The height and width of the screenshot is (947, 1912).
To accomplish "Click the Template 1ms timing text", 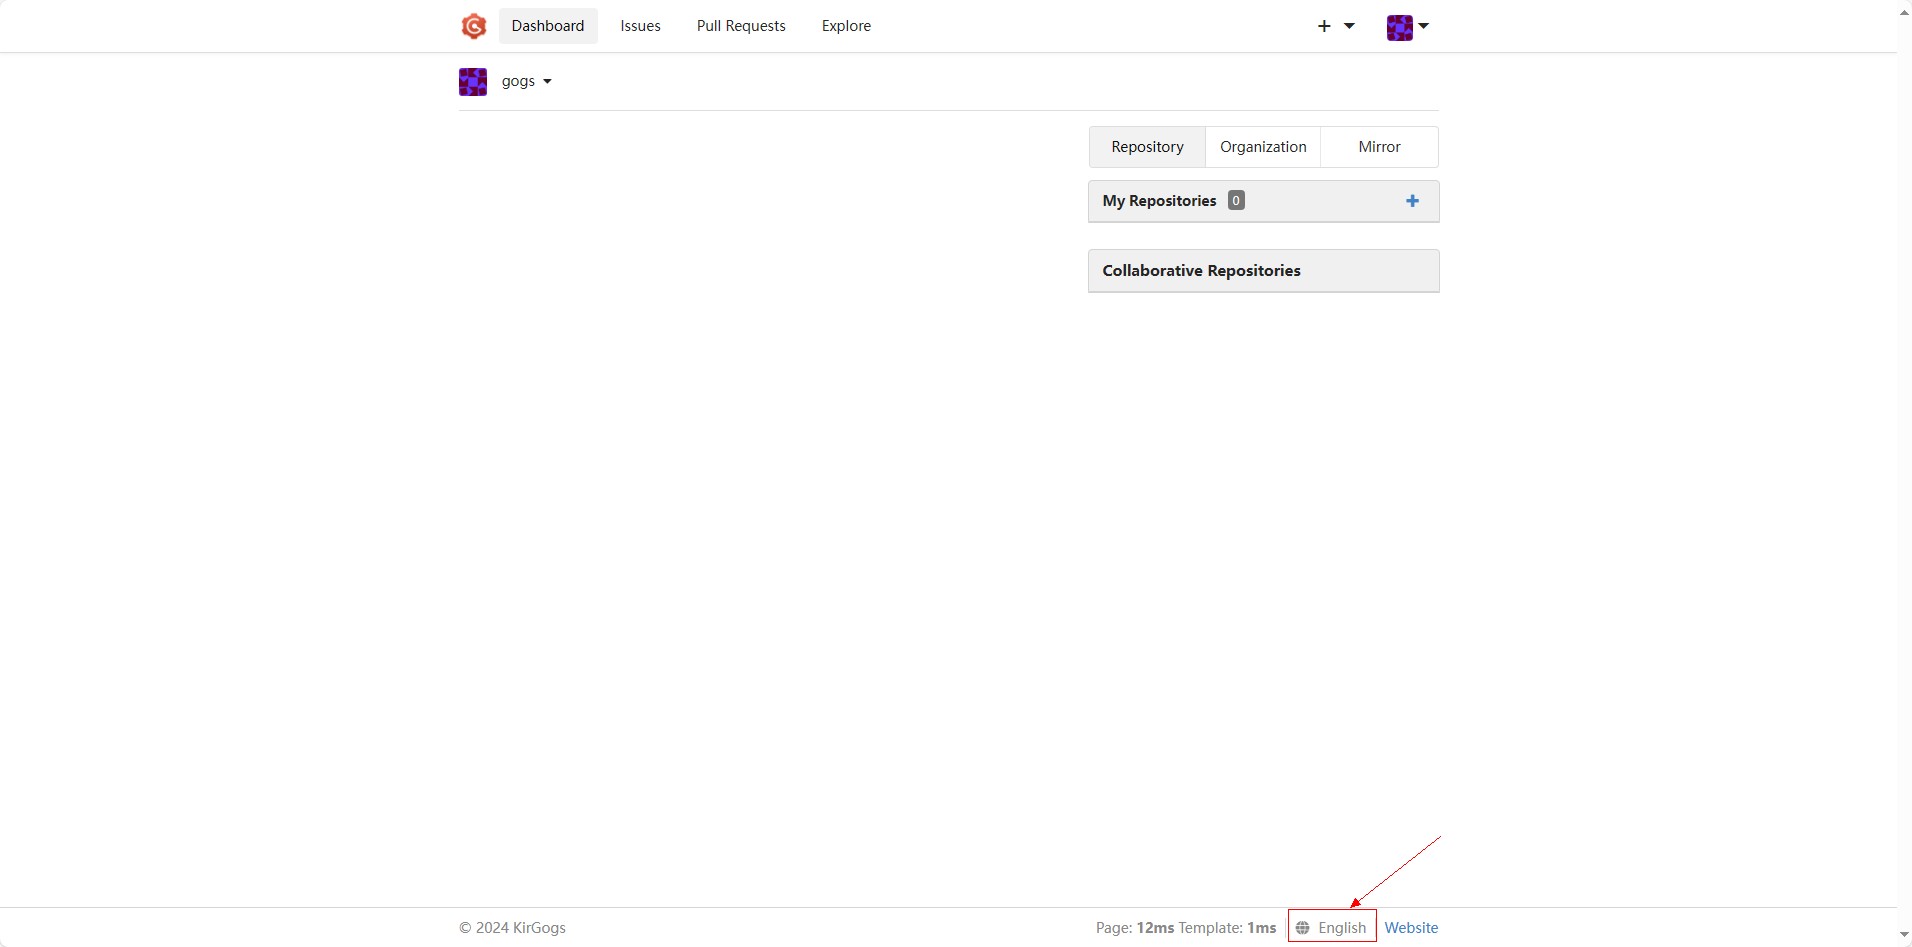I will point(1228,928).
